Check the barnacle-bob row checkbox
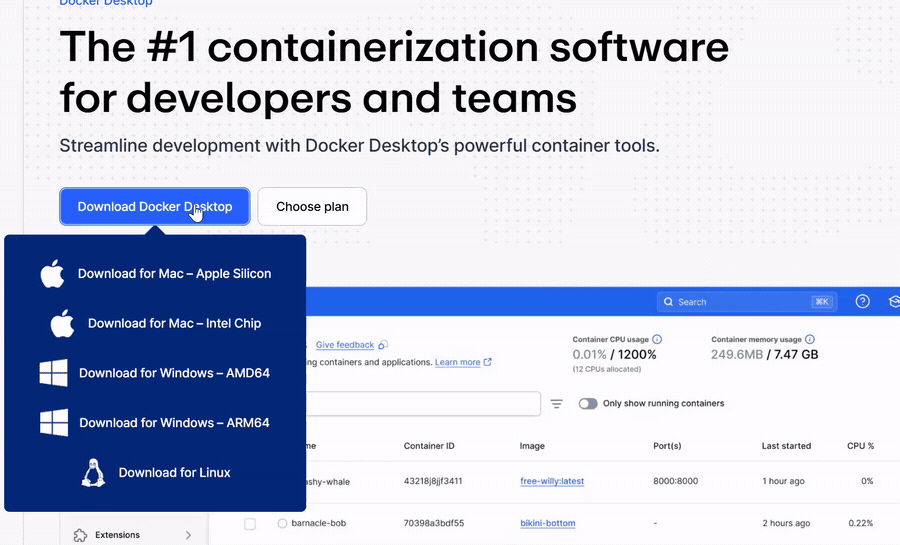 [x=250, y=524]
